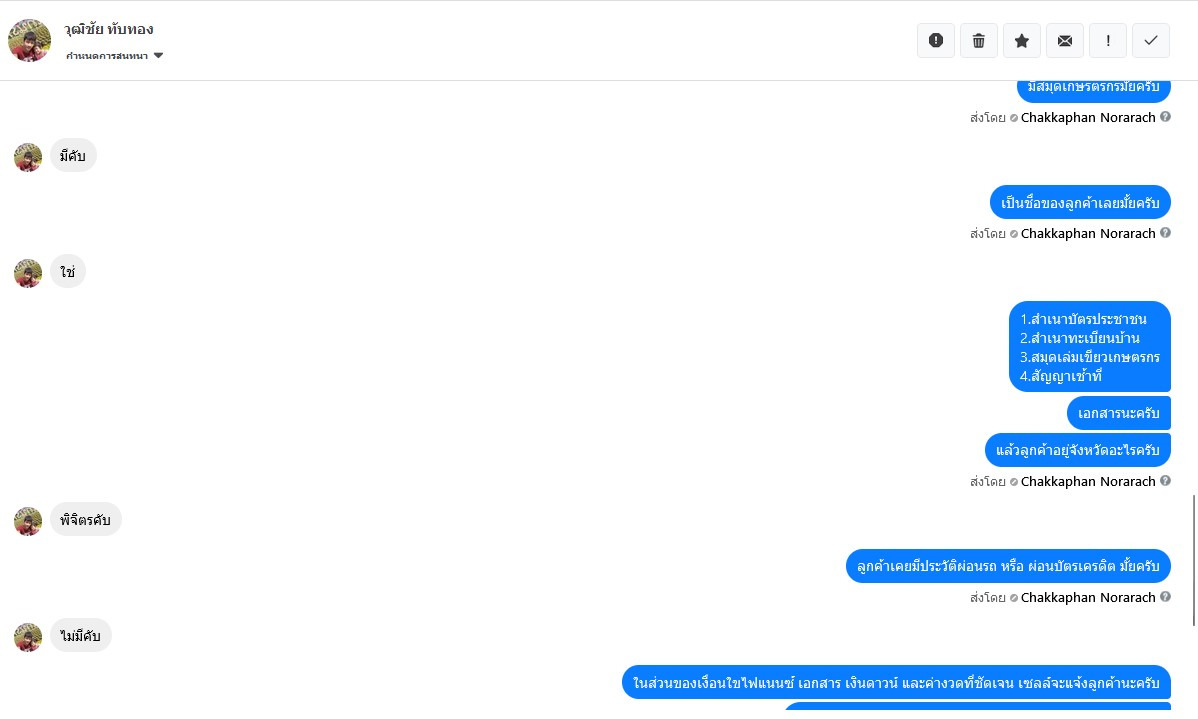Image resolution: width=1198 pixels, height=719 pixels.
Task: Open the กำหนดการสนทนา dropdown label
Action: click(x=107, y=56)
